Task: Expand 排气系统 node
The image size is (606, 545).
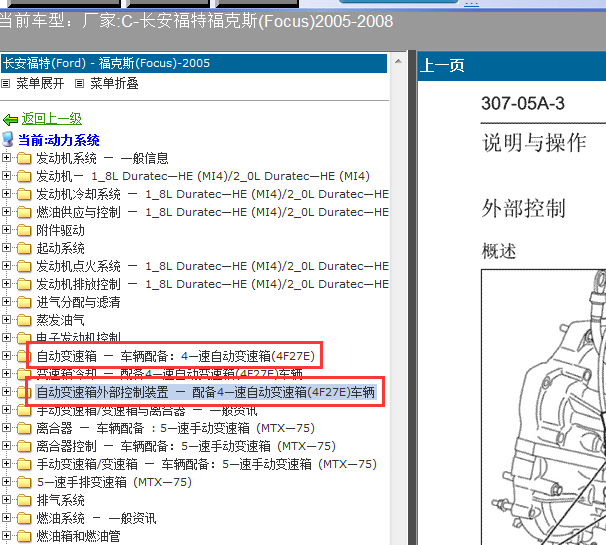Action: point(6,500)
